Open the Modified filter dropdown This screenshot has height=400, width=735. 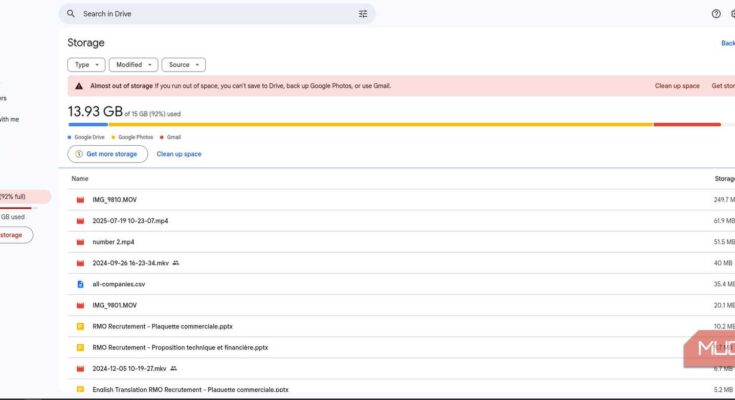[x=134, y=65]
